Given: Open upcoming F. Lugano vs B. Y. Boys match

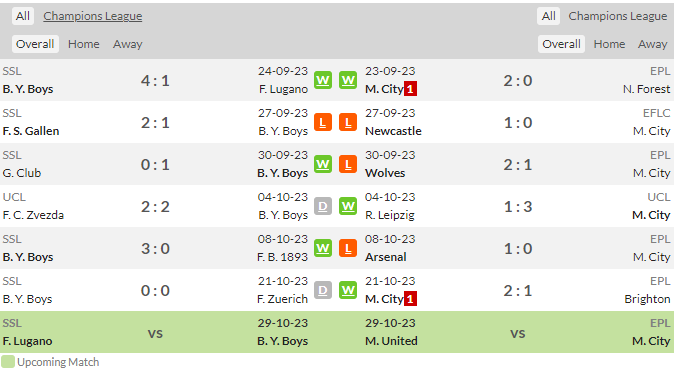Looking at the screenshot, I should pos(337,332).
